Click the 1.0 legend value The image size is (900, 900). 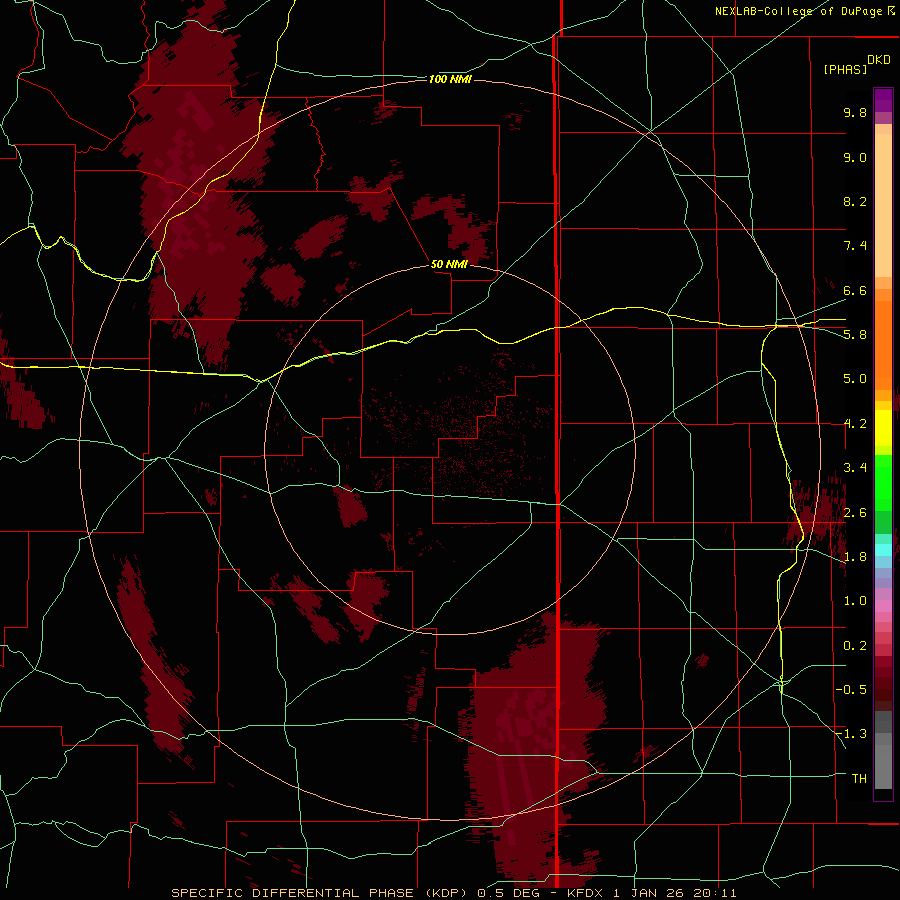[x=855, y=601]
